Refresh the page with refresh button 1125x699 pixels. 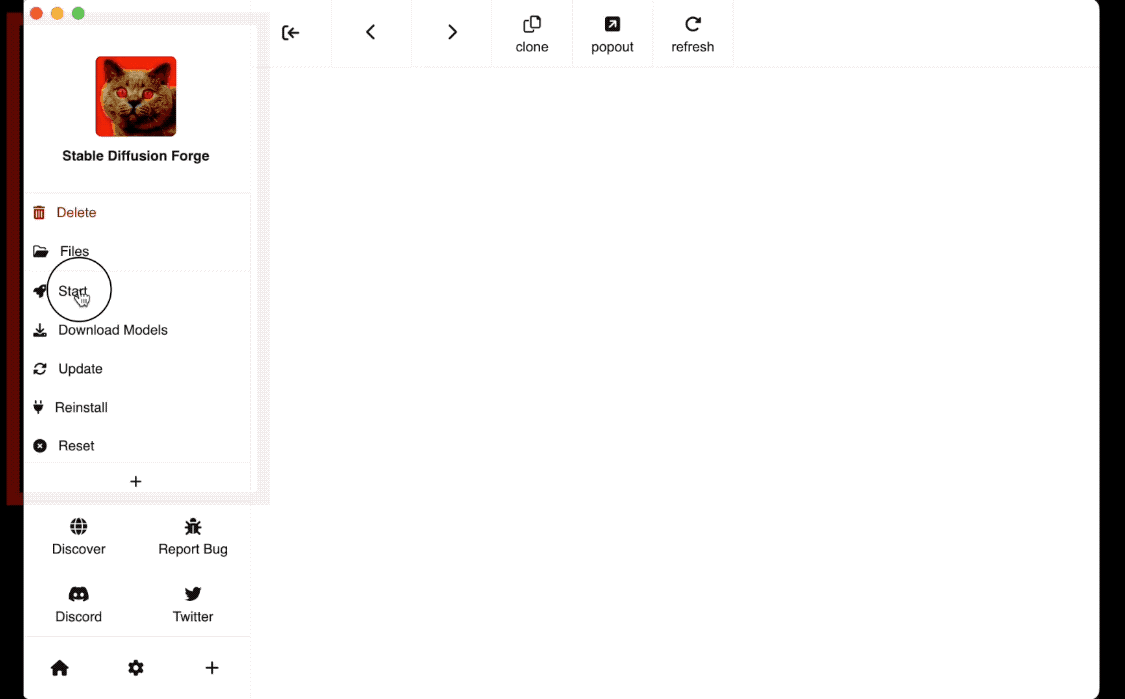point(692,34)
